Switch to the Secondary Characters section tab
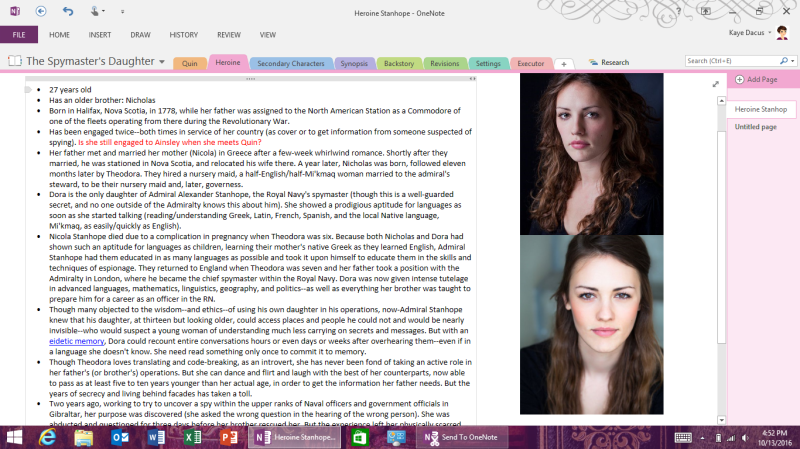 [290, 62]
